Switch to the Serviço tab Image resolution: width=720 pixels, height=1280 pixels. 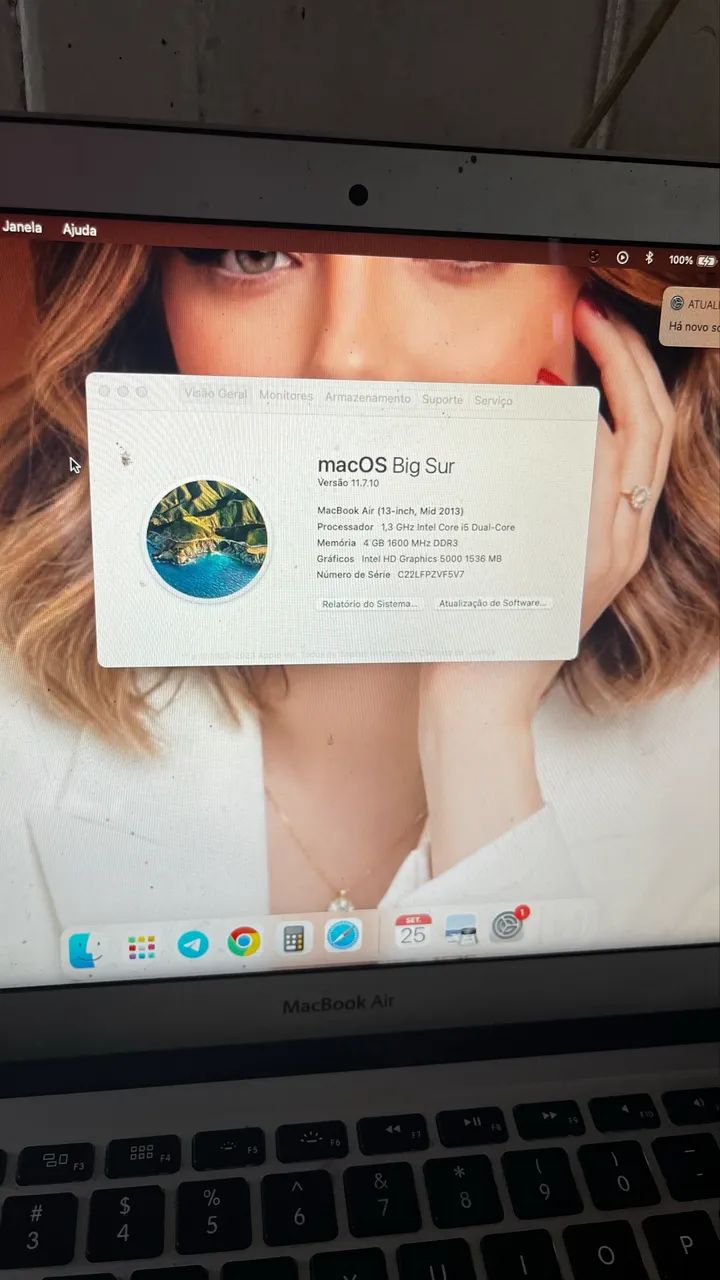(493, 401)
